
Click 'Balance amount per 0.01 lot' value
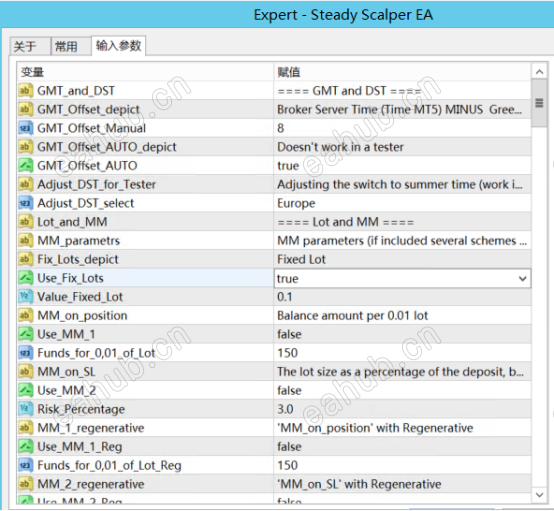[x=353, y=316]
